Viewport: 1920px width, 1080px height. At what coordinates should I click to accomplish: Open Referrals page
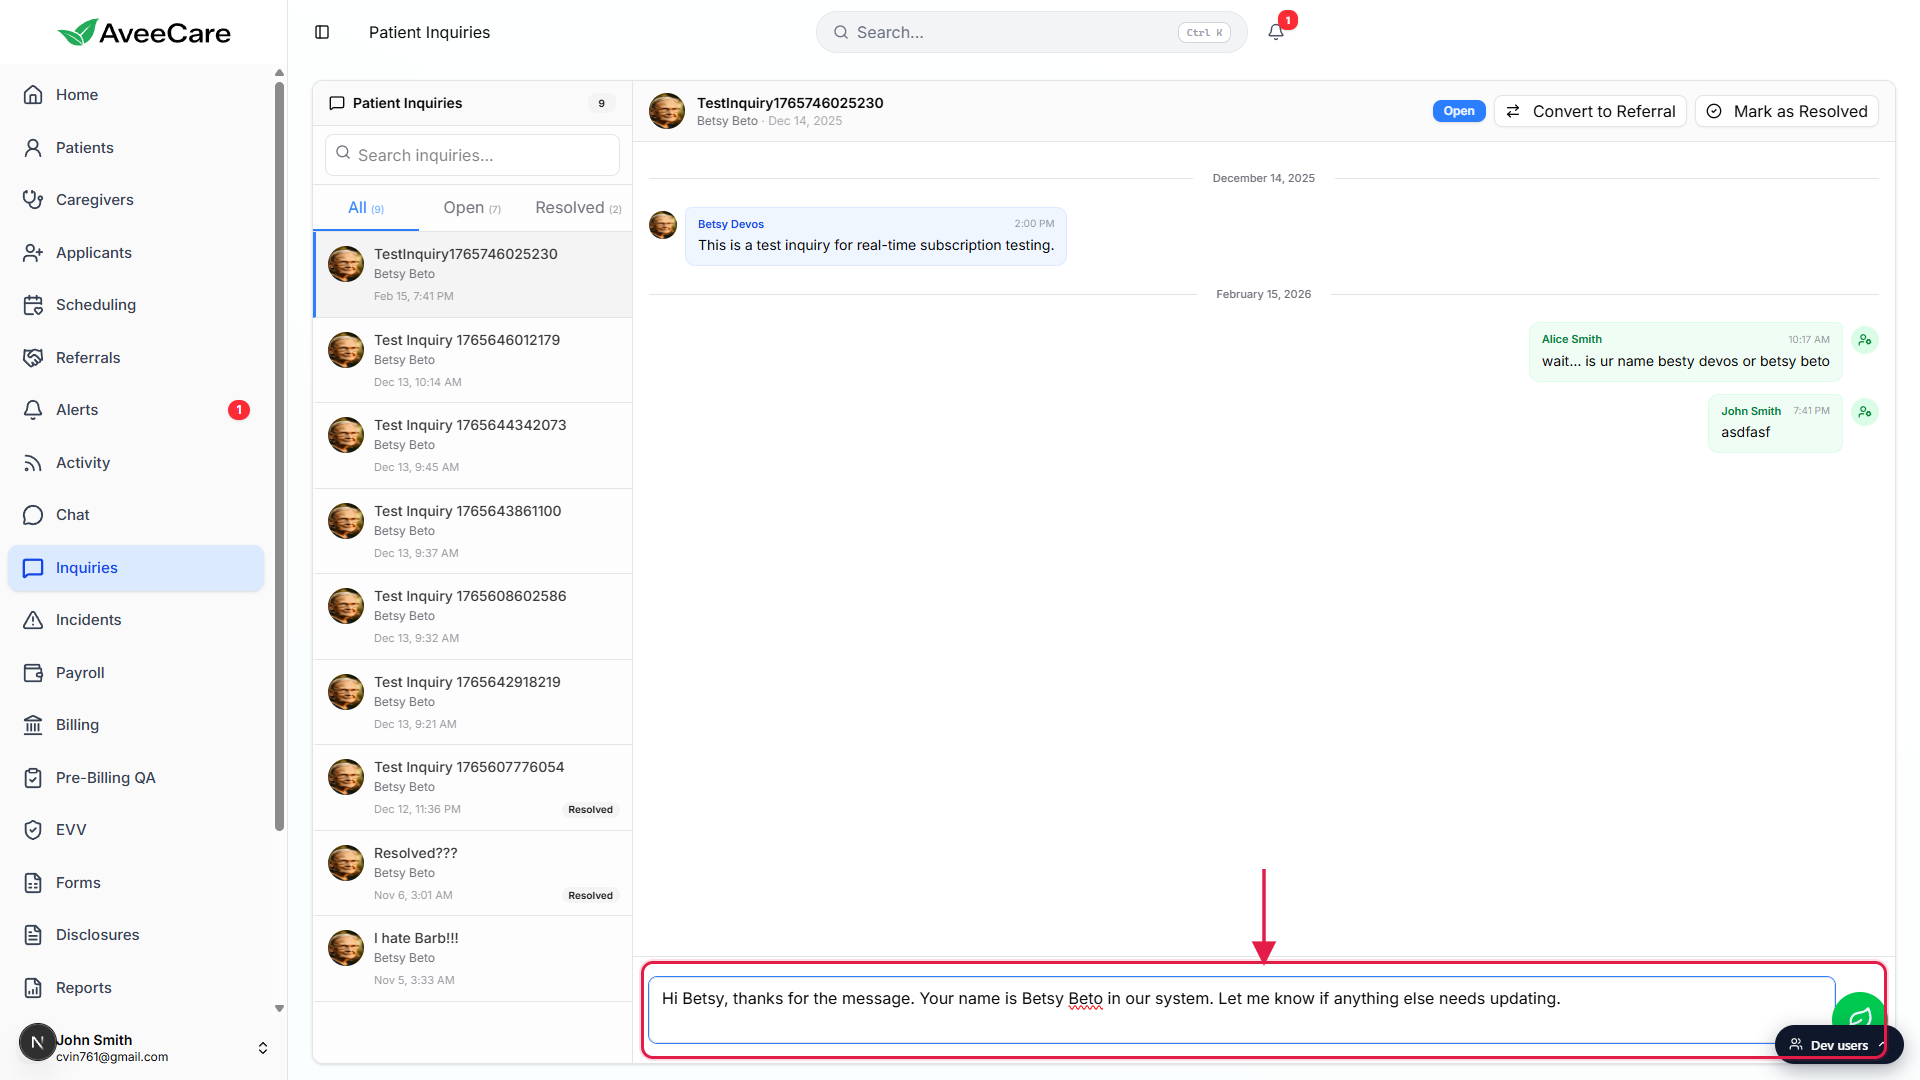(136, 358)
